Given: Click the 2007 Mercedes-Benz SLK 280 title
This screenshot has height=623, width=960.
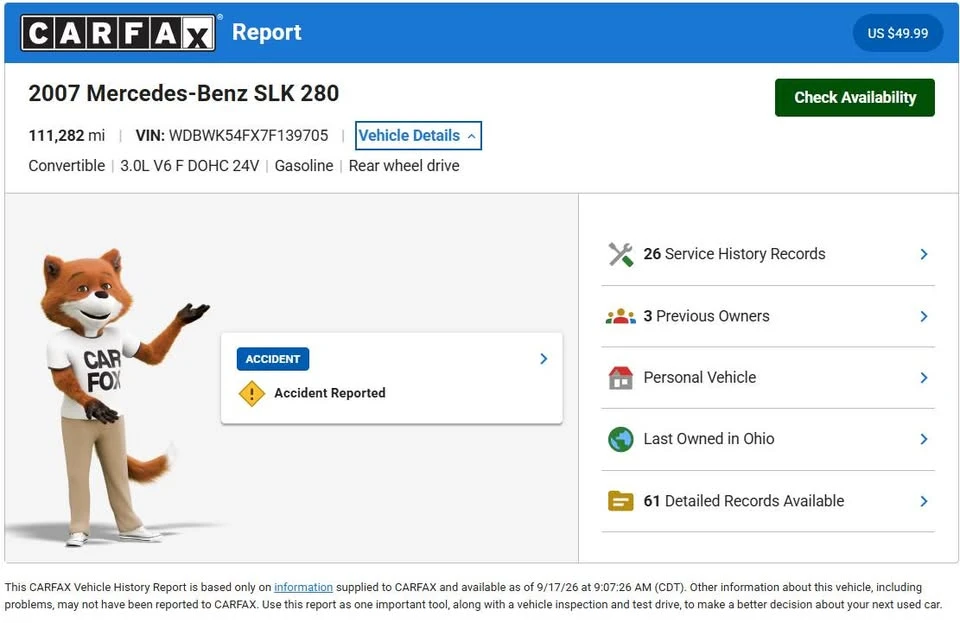Looking at the screenshot, I should click(184, 94).
